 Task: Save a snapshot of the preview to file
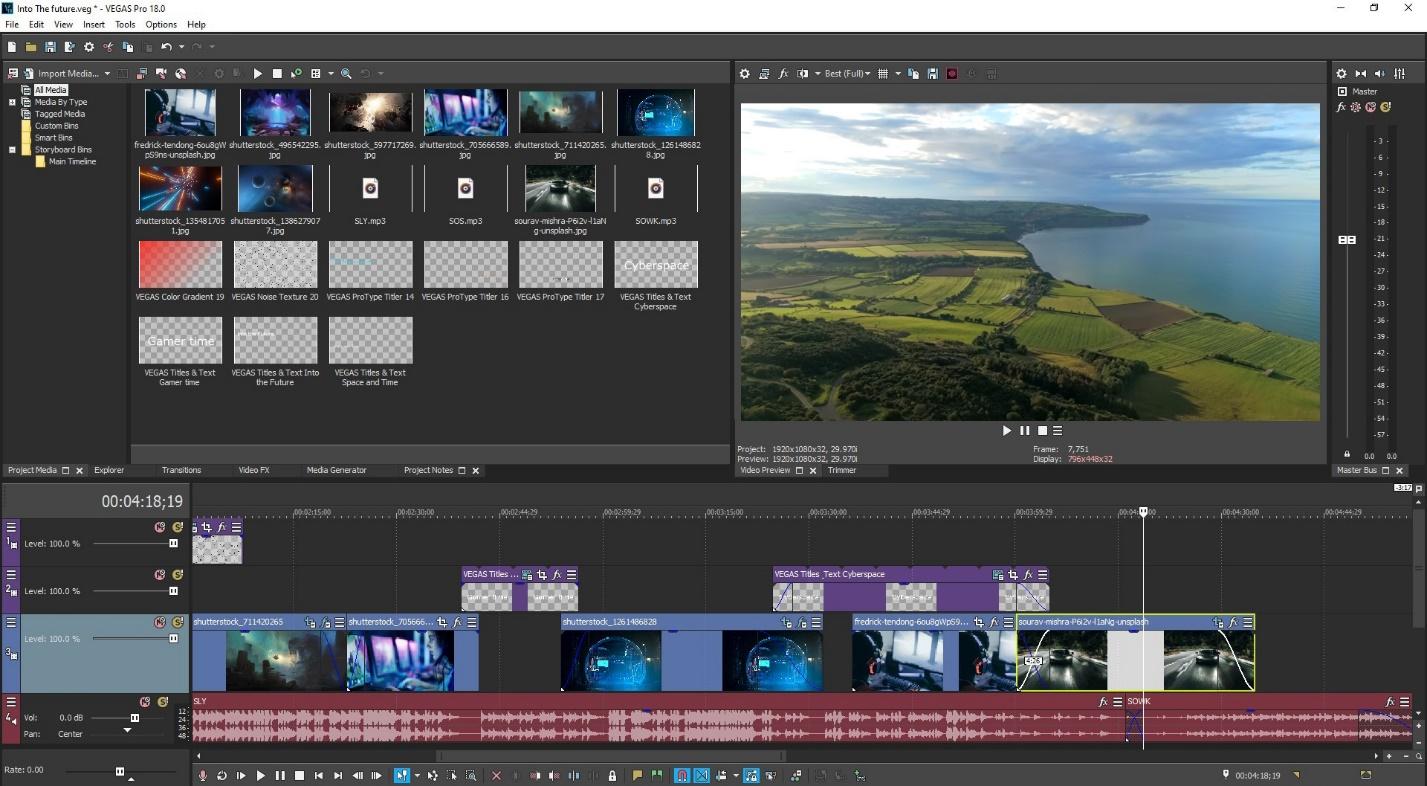click(x=932, y=73)
